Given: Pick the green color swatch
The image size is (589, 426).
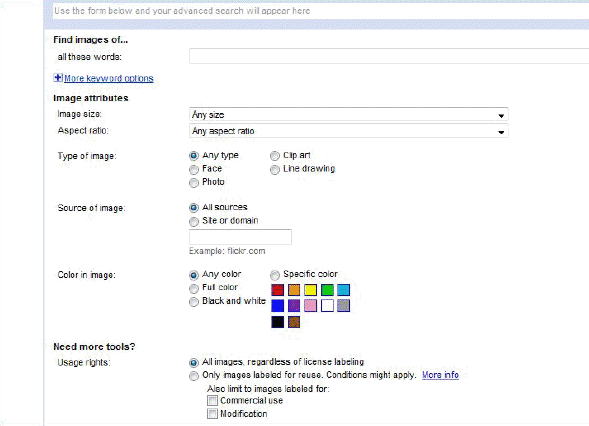Looking at the screenshot, I should tap(327, 290).
